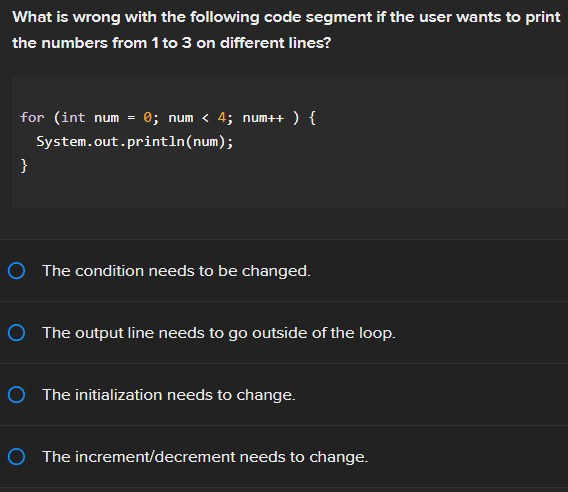Click the answer text 'The condition needs to be changed.'
The image size is (568, 492).
coord(176,271)
